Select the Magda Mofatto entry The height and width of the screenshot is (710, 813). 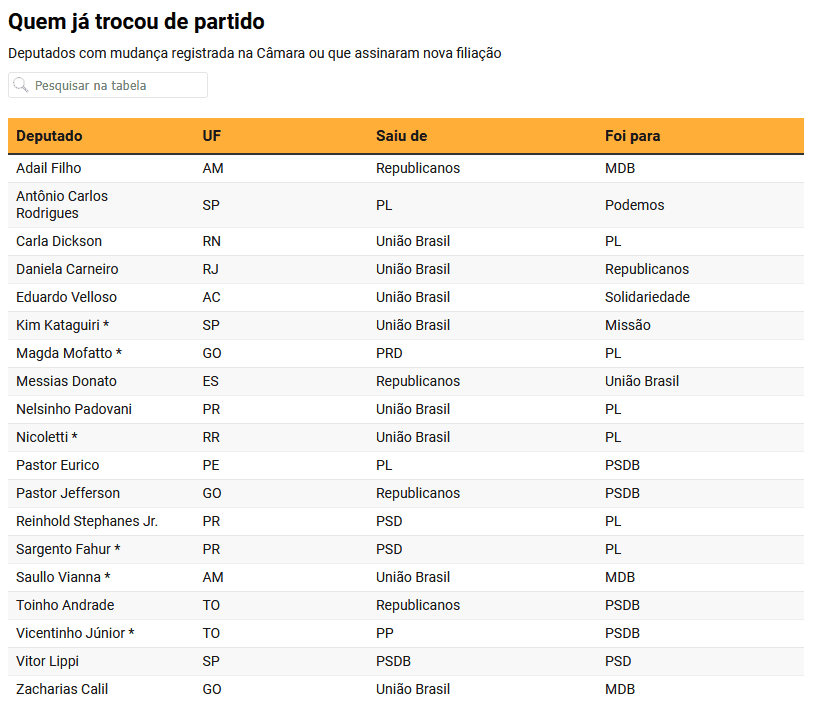point(68,353)
